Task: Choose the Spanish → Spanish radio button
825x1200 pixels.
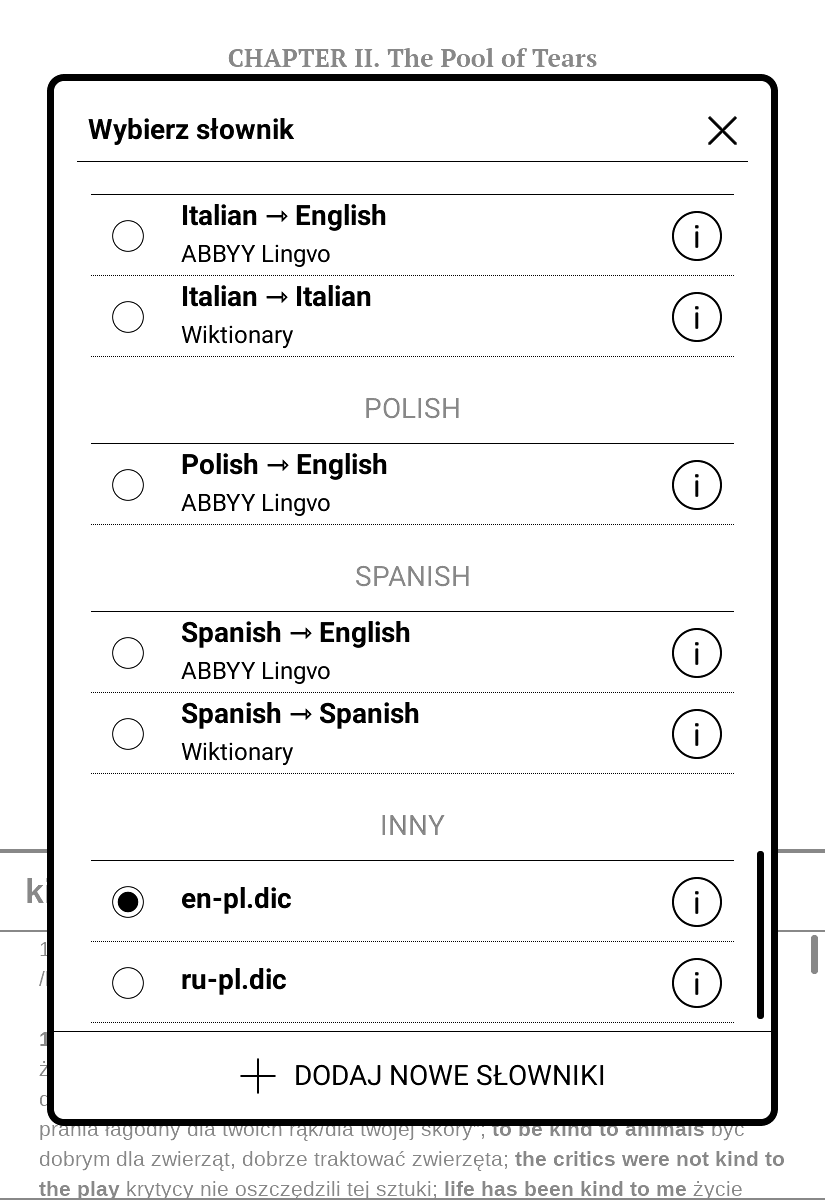Action: coord(128,734)
